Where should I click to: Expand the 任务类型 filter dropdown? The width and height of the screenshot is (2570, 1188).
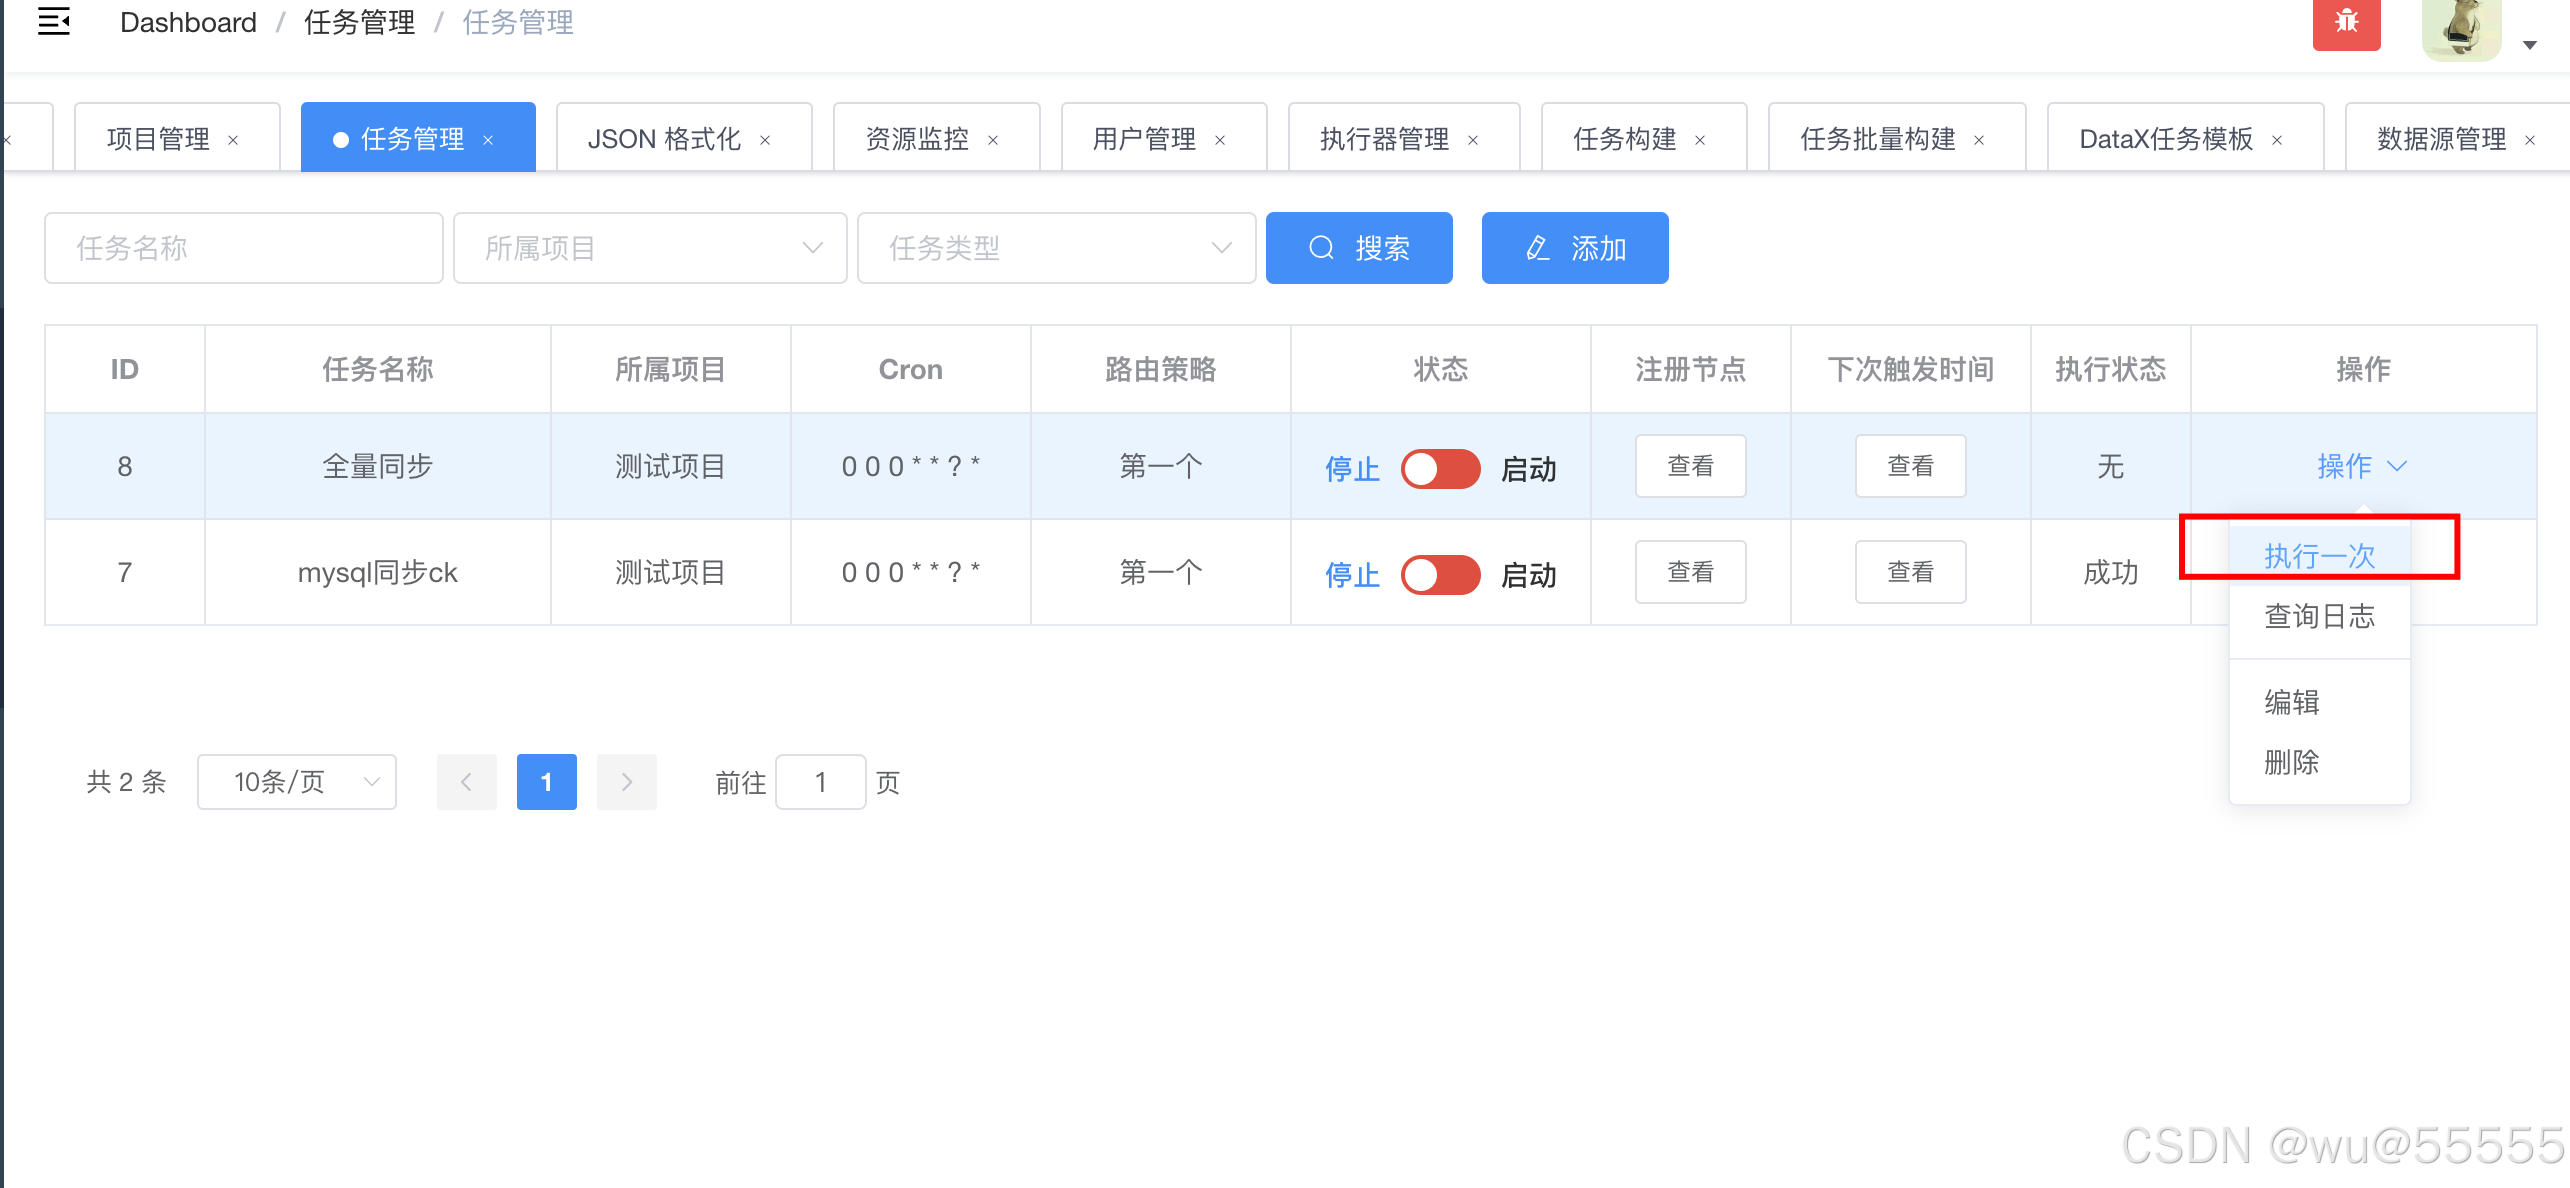pyautogui.click(x=1056, y=248)
